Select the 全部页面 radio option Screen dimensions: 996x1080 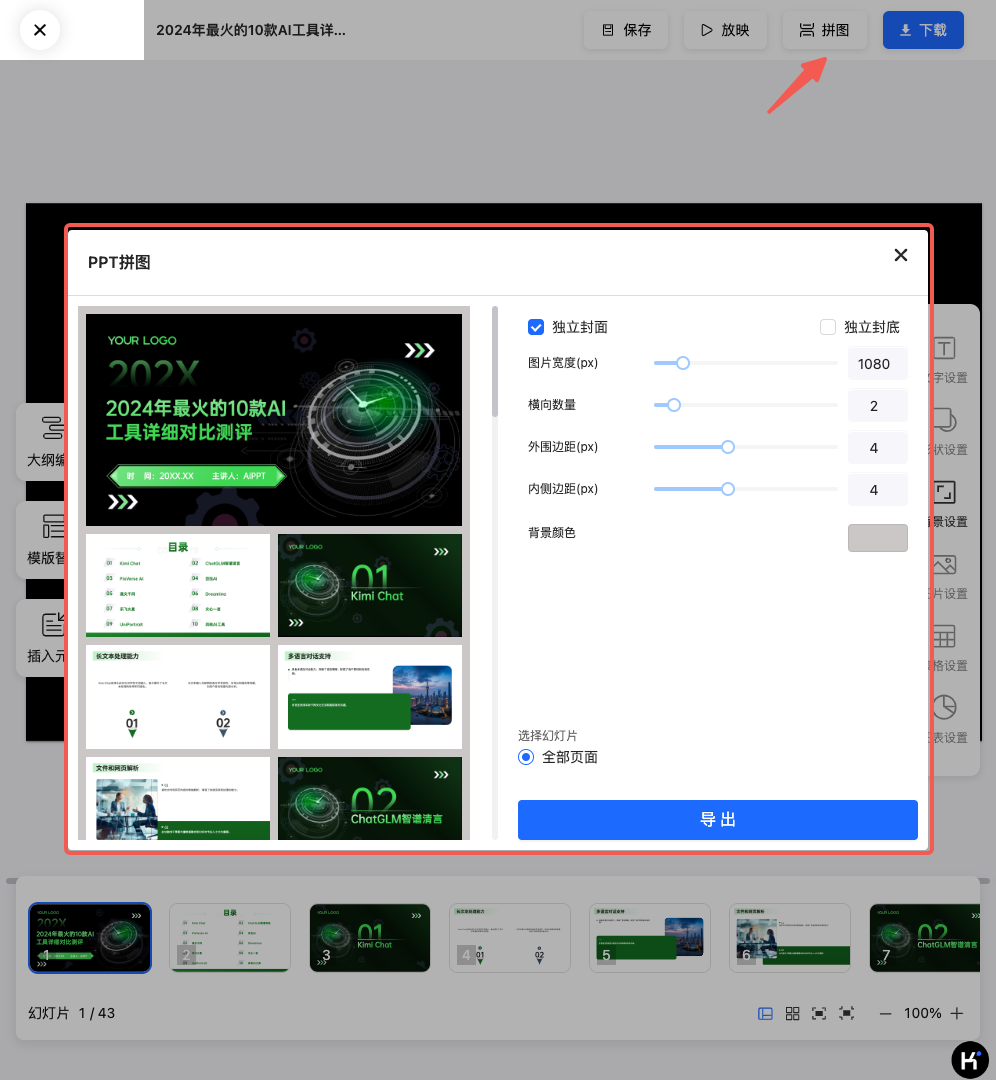point(526,757)
